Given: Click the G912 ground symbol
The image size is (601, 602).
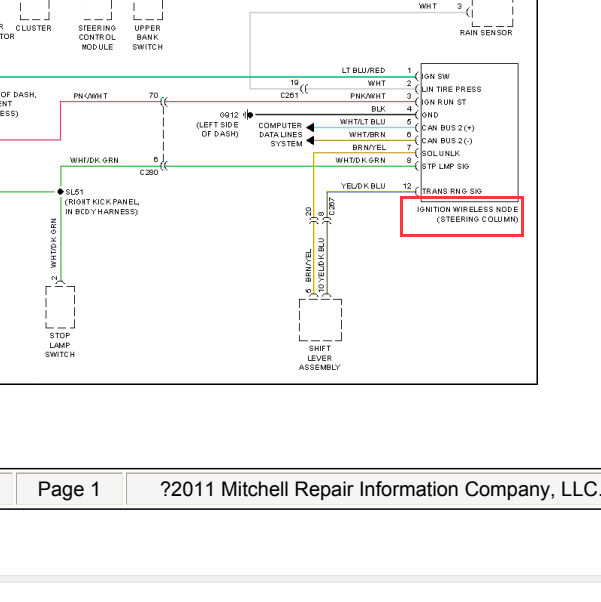Looking at the screenshot, I should [x=248, y=114].
